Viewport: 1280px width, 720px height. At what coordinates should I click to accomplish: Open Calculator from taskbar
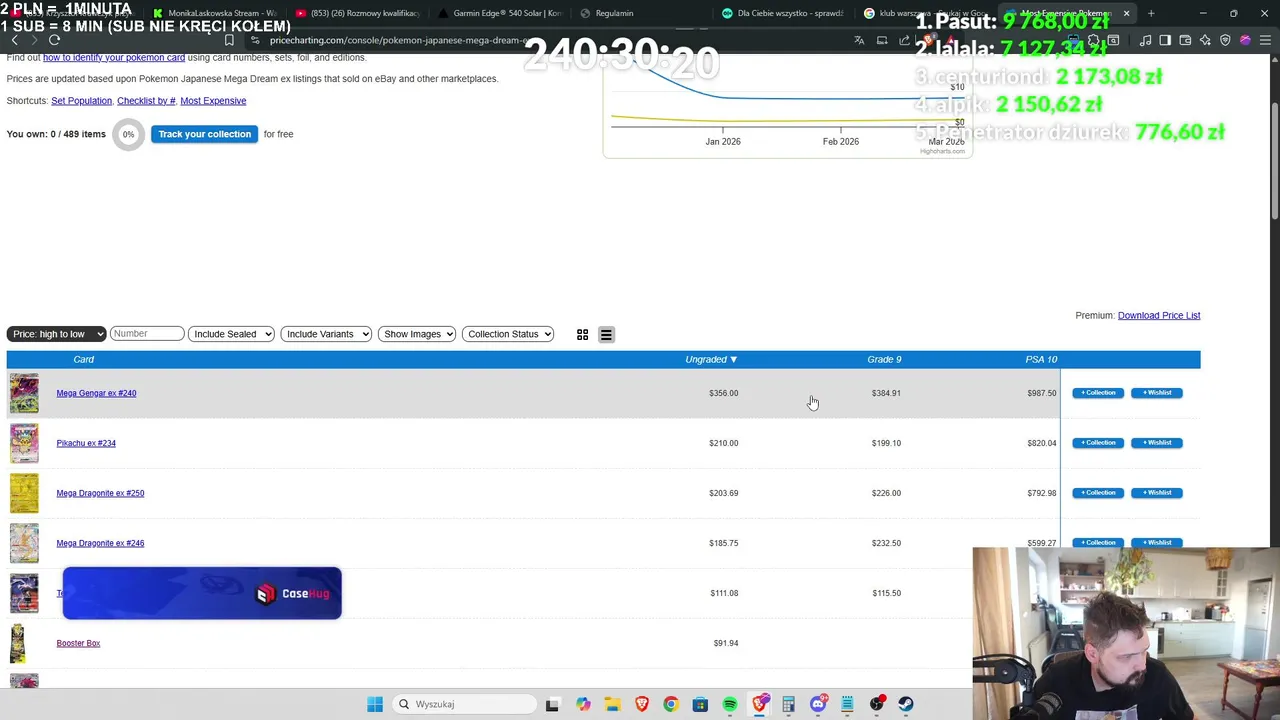point(789,704)
